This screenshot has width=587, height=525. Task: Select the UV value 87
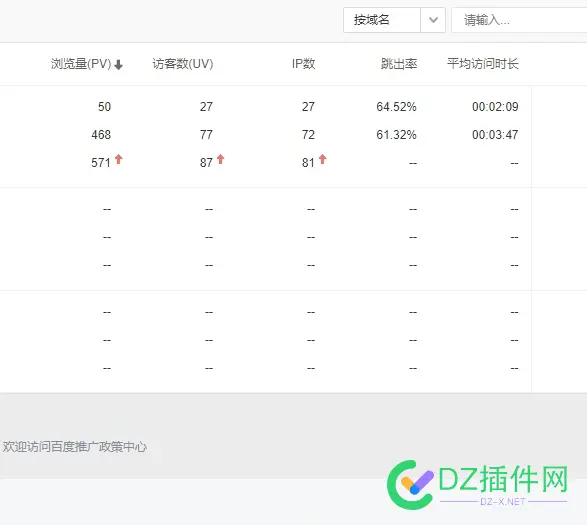click(206, 163)
